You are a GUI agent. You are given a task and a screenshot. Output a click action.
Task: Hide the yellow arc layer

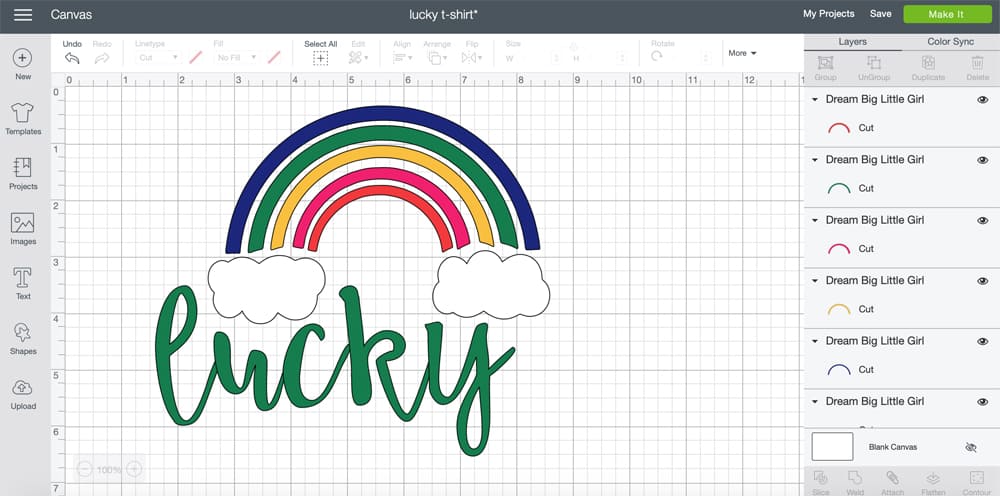(x=983, y=281)
